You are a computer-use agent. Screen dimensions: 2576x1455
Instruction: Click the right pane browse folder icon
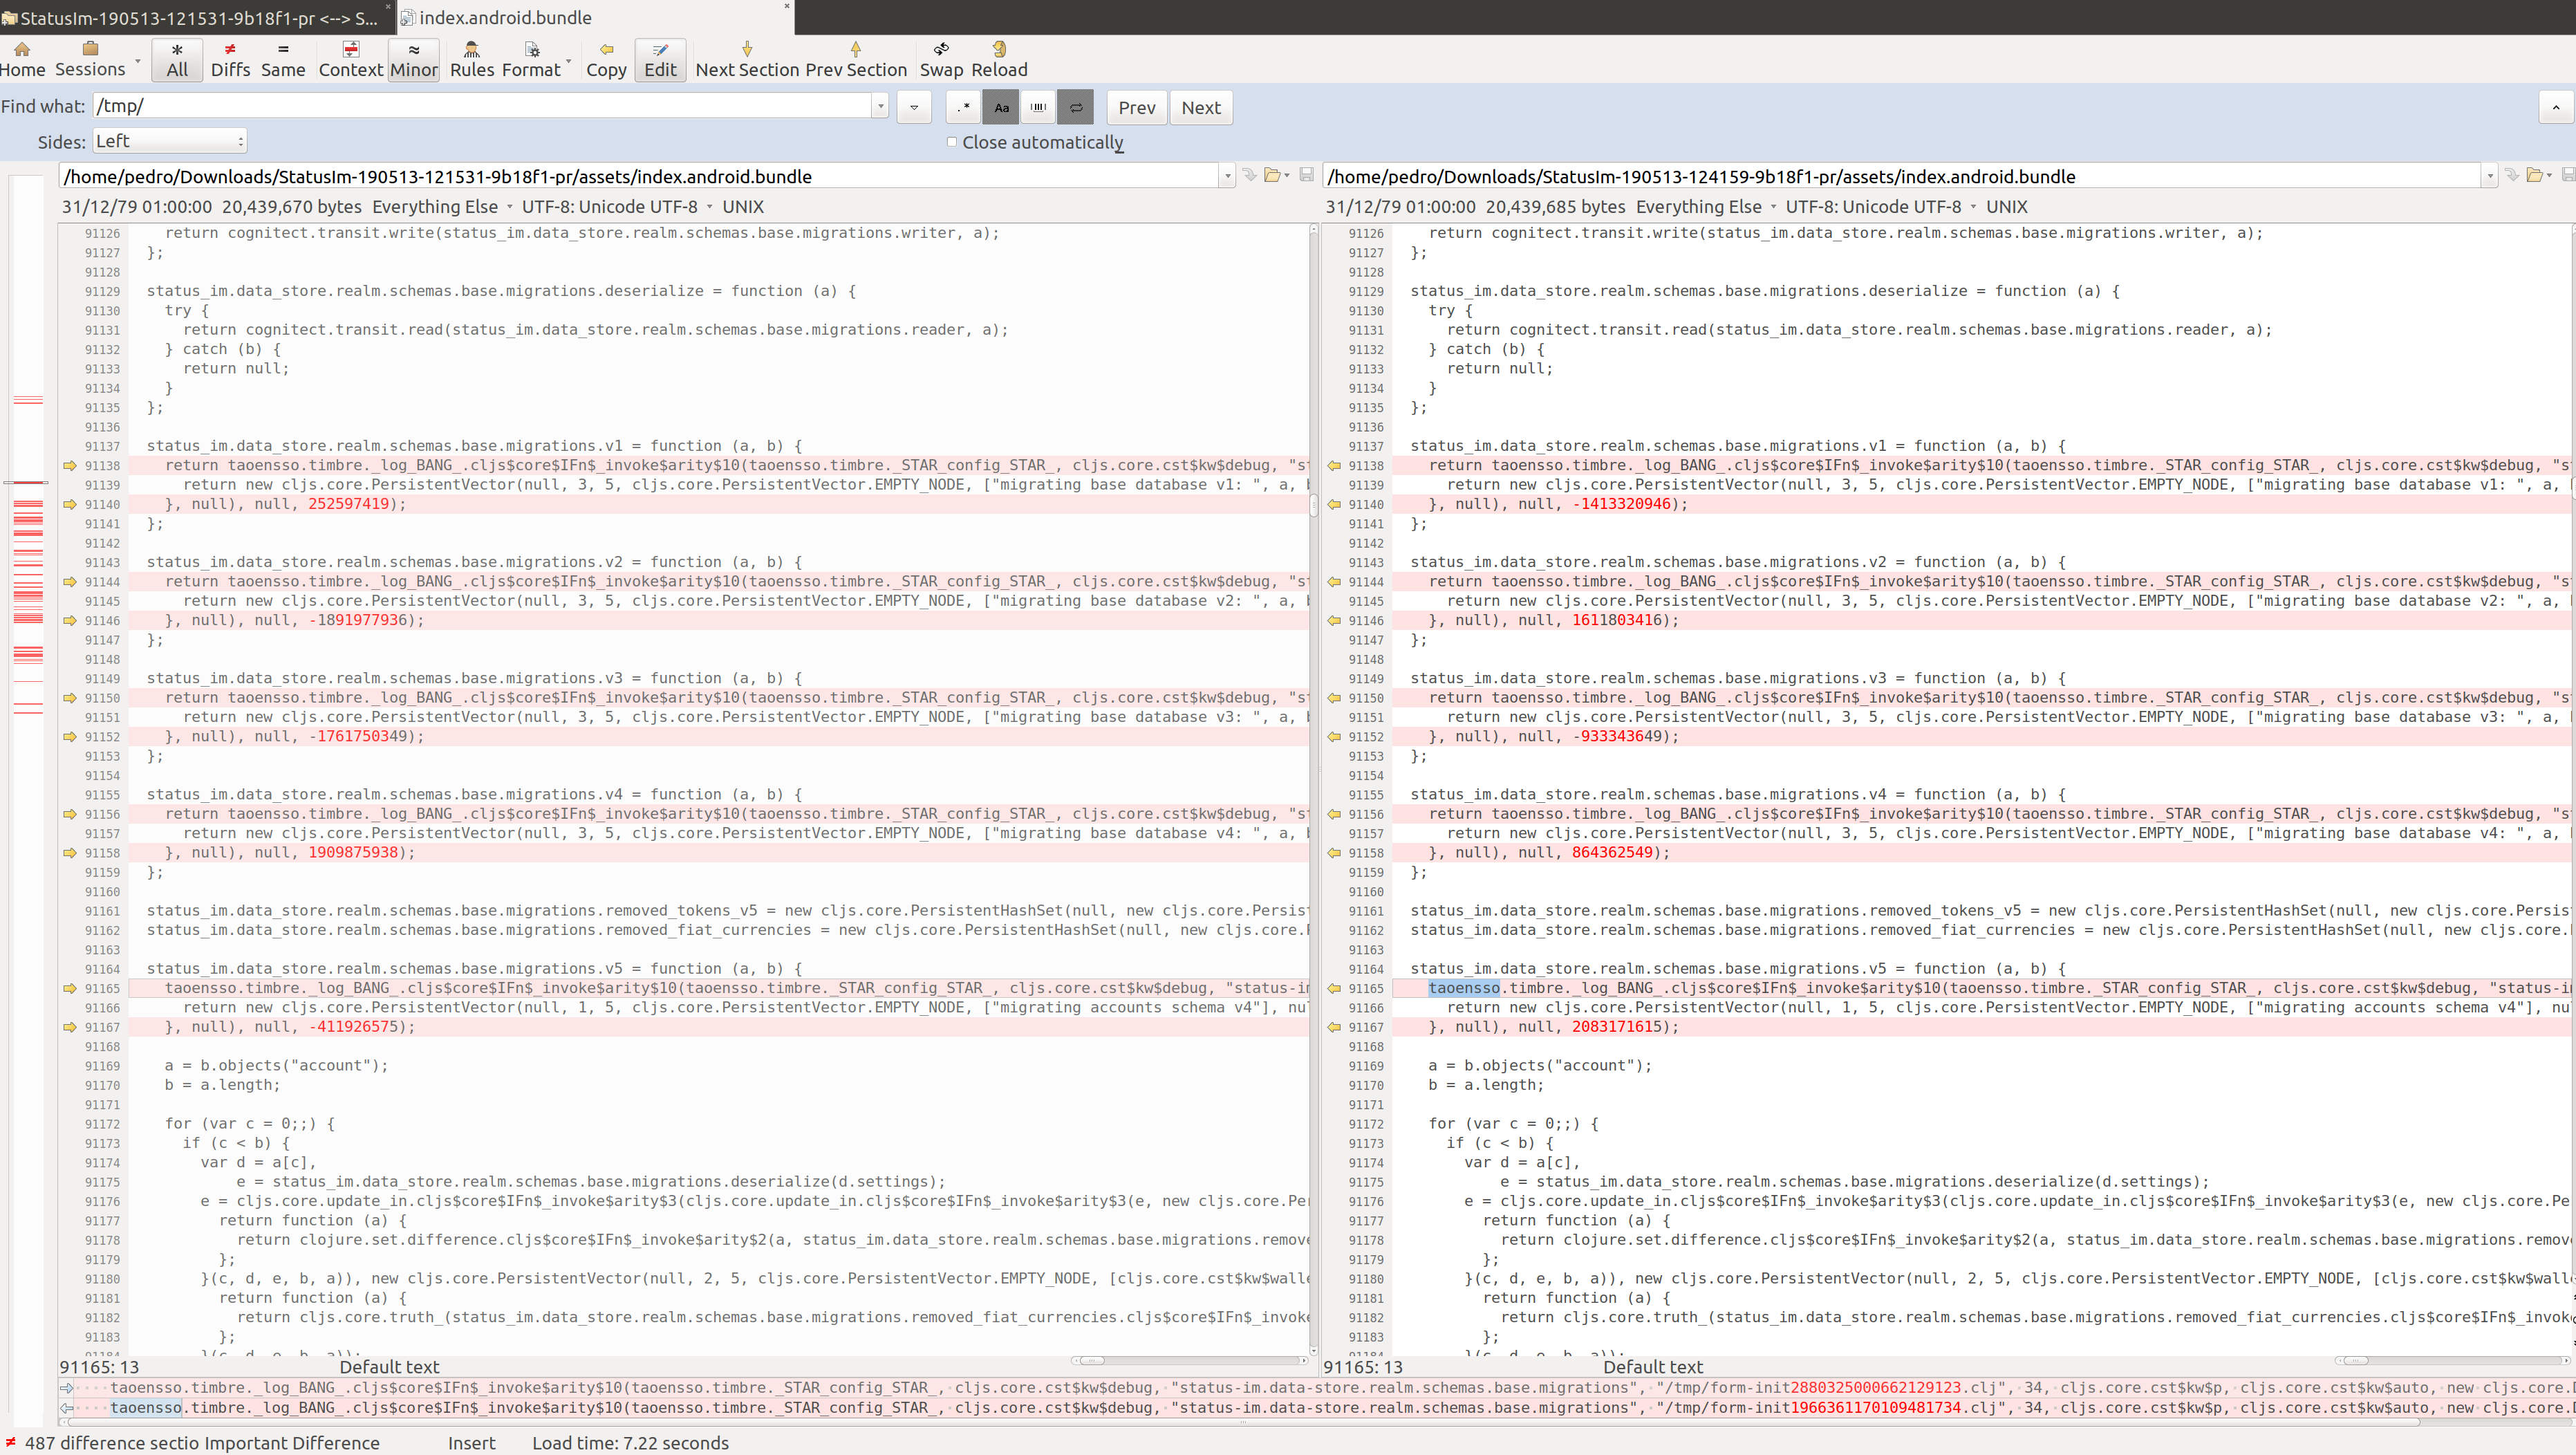tap(2535, 175)
